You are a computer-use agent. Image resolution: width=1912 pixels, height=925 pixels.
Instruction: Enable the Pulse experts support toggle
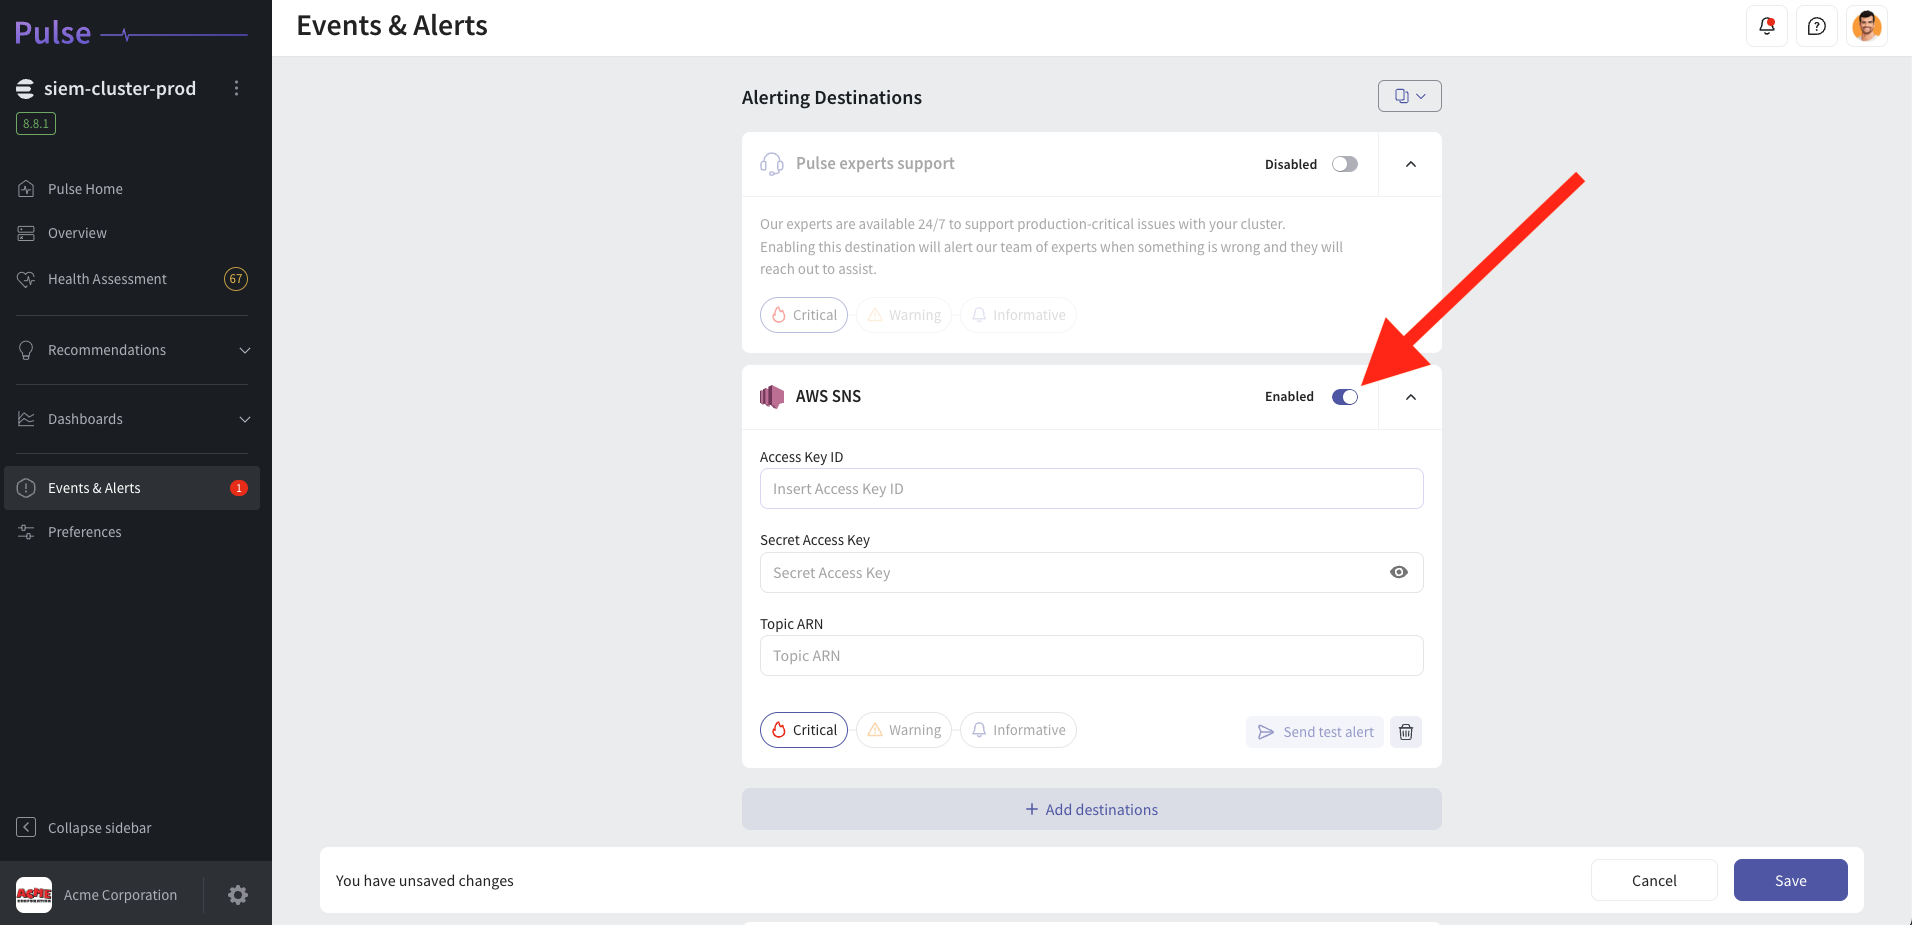pyautogui.click(x=1344, y=164)
